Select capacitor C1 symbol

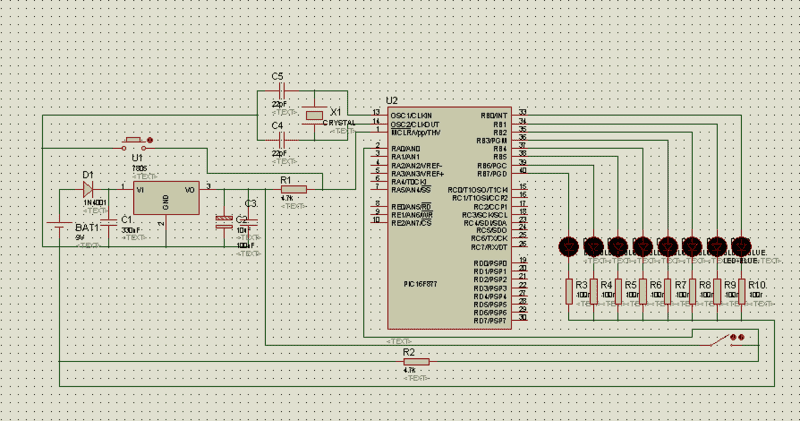coord(109,224)
